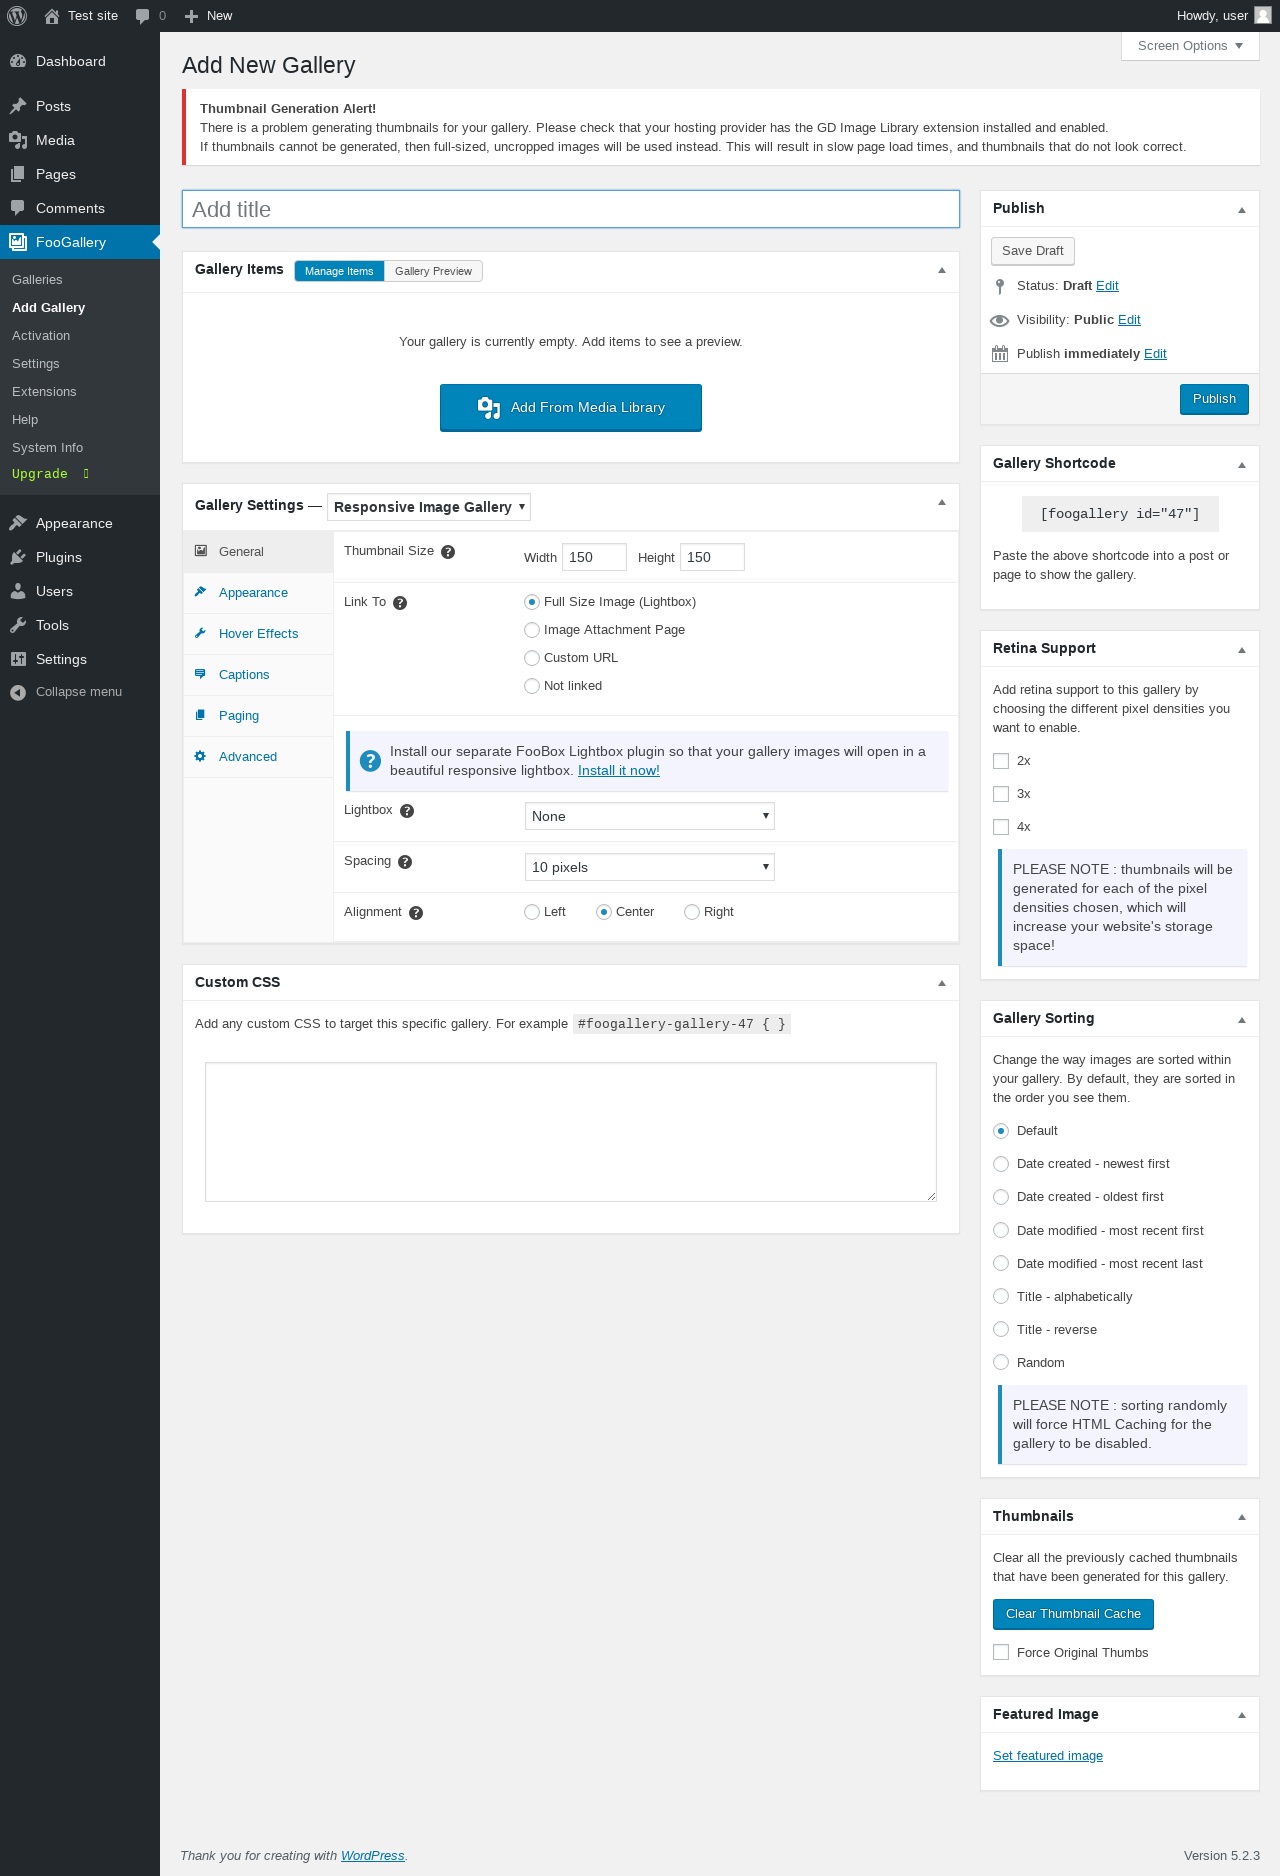Click Set featured image link

tap(1048, 1756)
